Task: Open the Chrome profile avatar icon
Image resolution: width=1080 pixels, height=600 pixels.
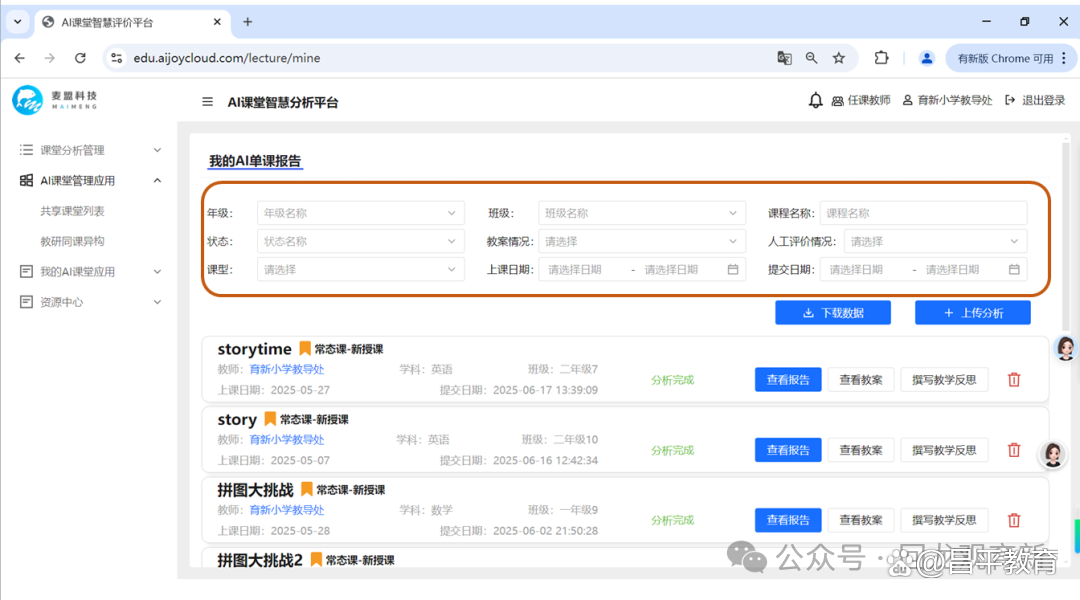Action: coord(927,58)
